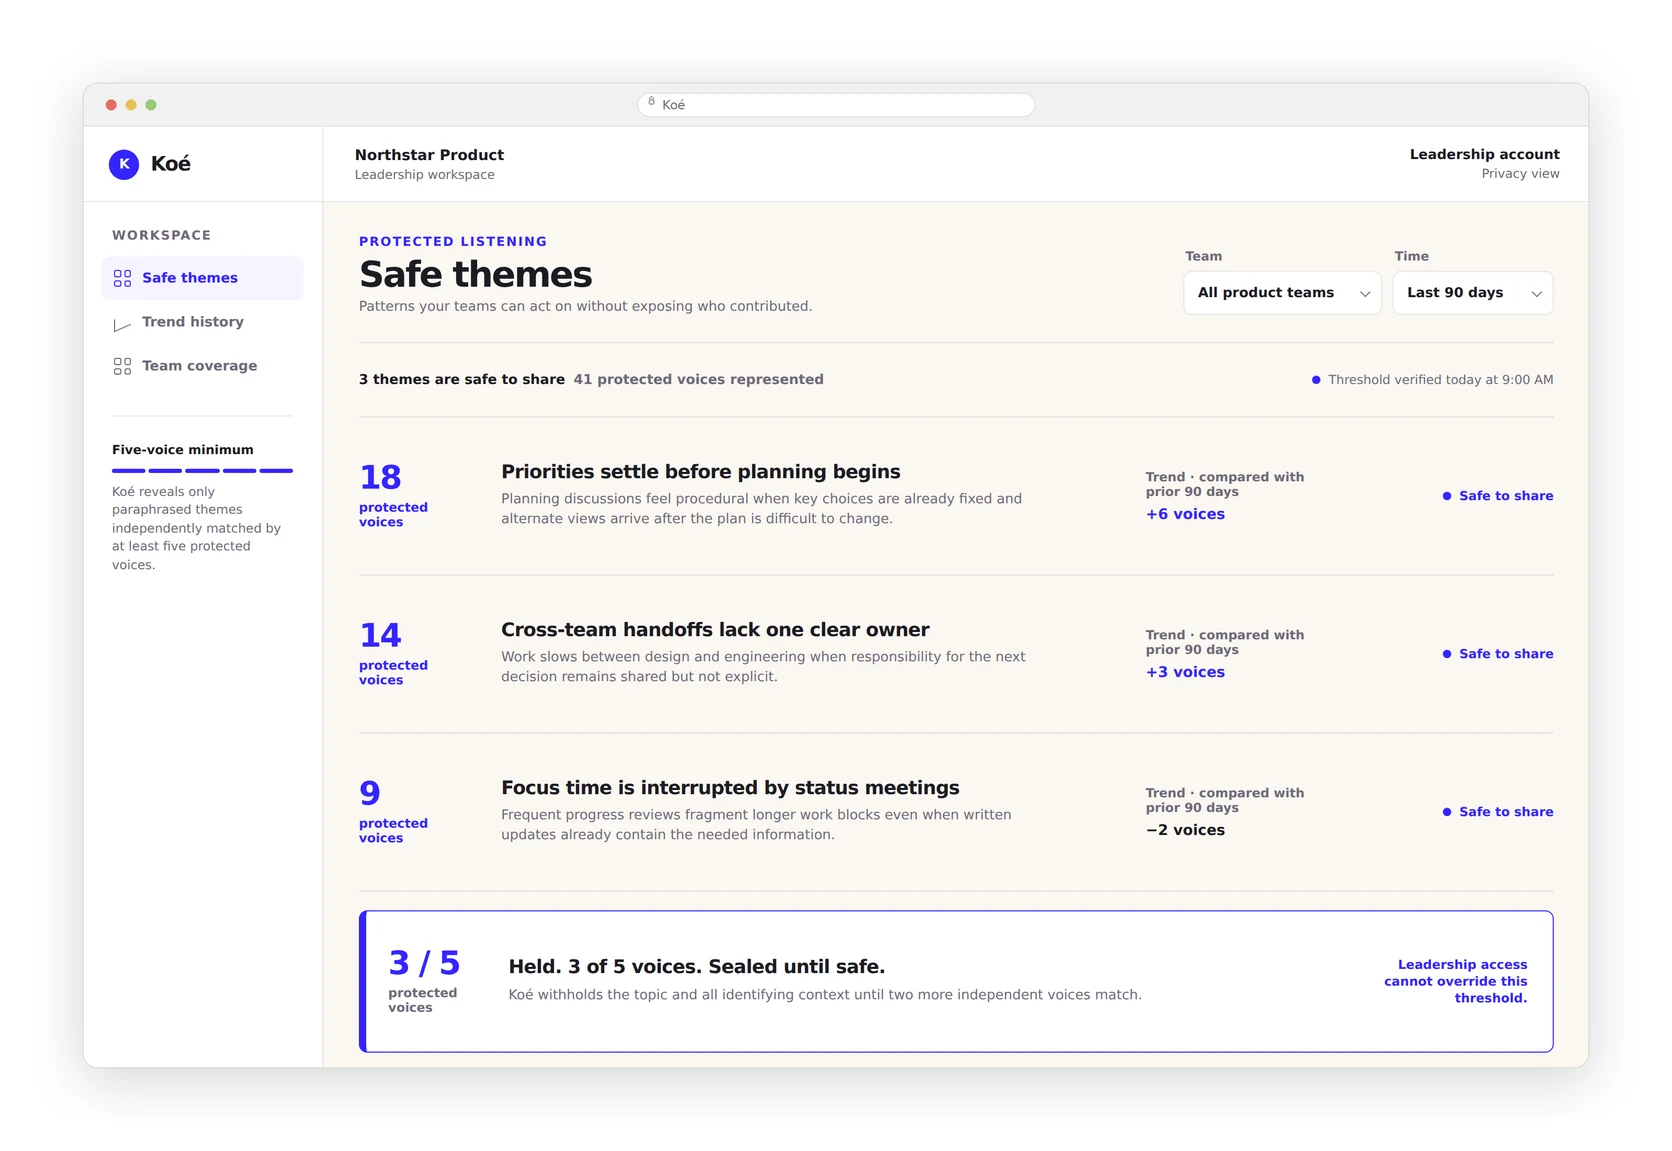The image size is (1672, 1151).
Task: Open Team coverage in sidebar
Action: tap(202, 366)
